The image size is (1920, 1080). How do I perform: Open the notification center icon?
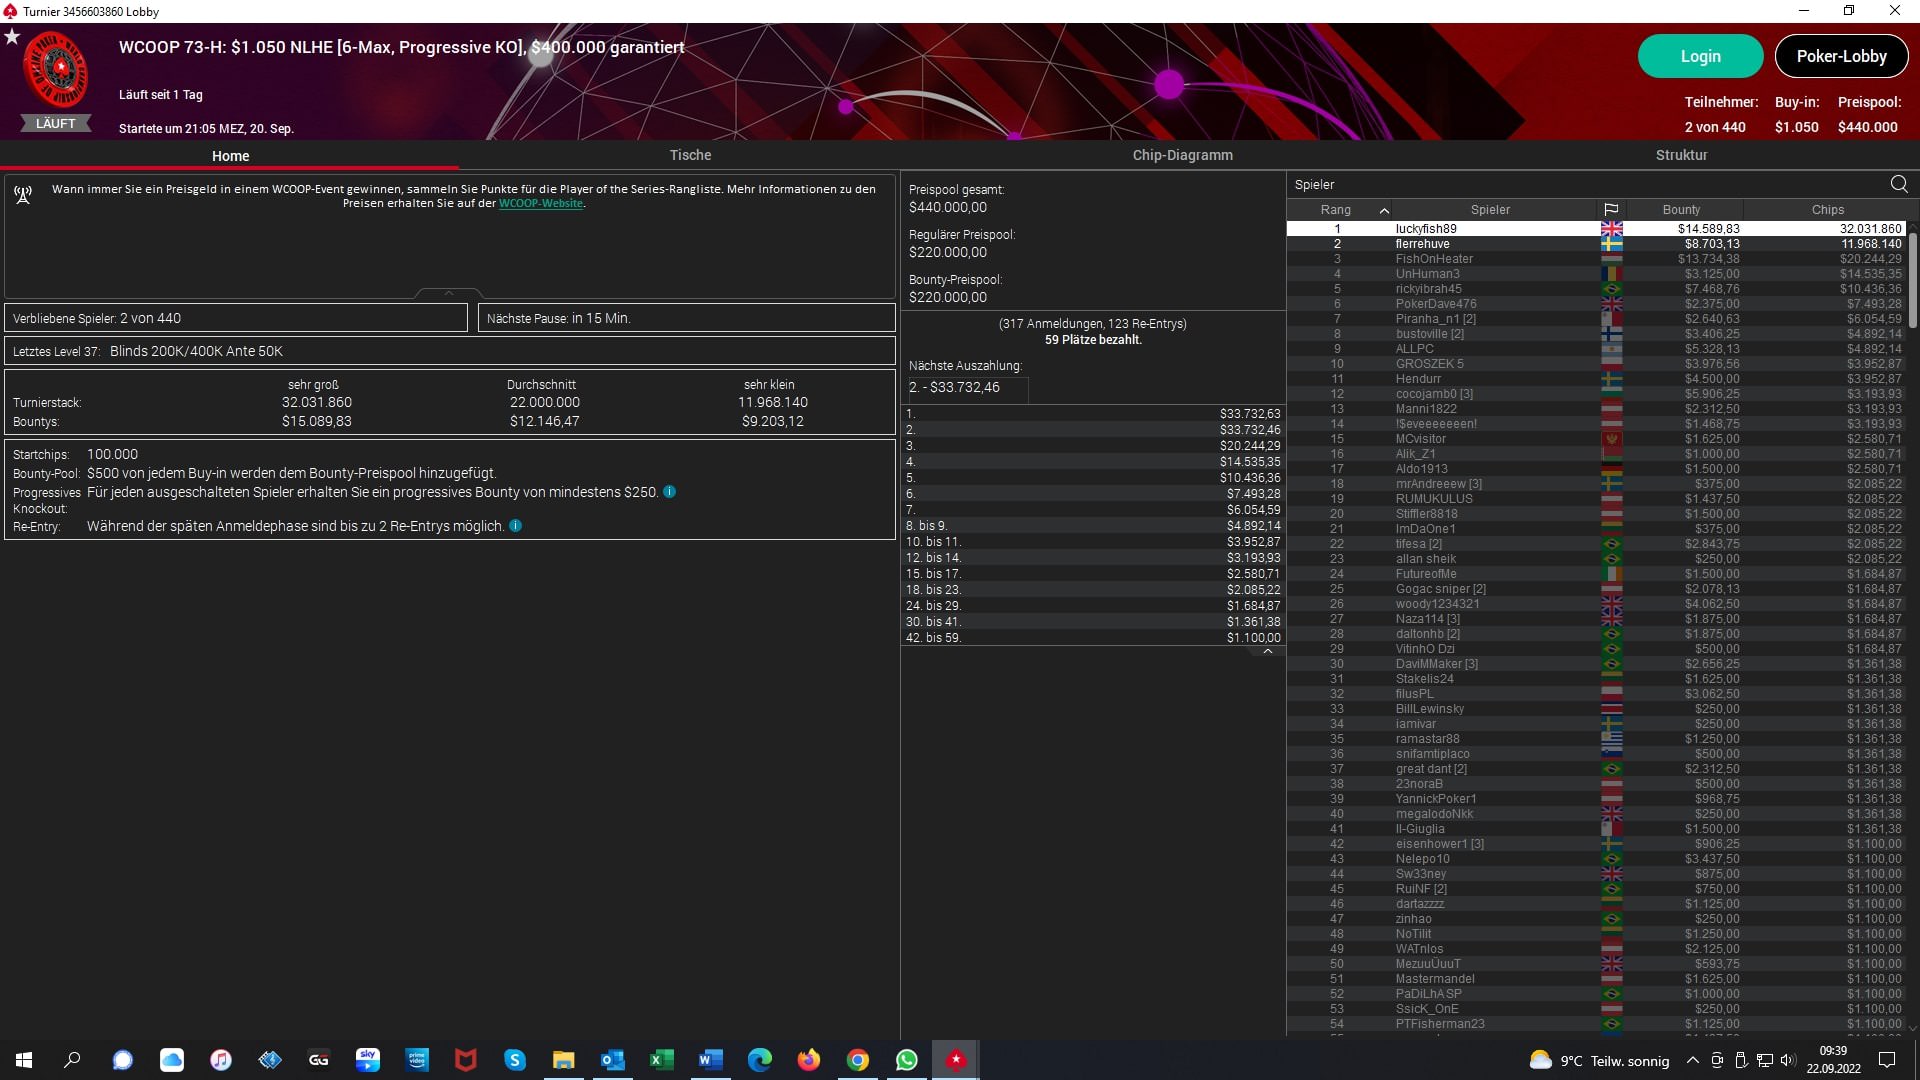(1888, 1060)
